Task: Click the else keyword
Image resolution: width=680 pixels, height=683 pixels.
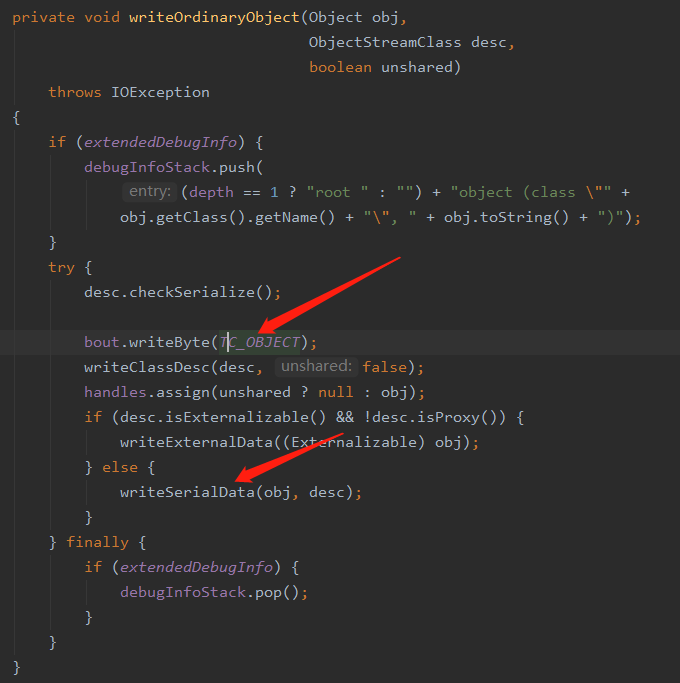Action: click(x=120, y=467)
